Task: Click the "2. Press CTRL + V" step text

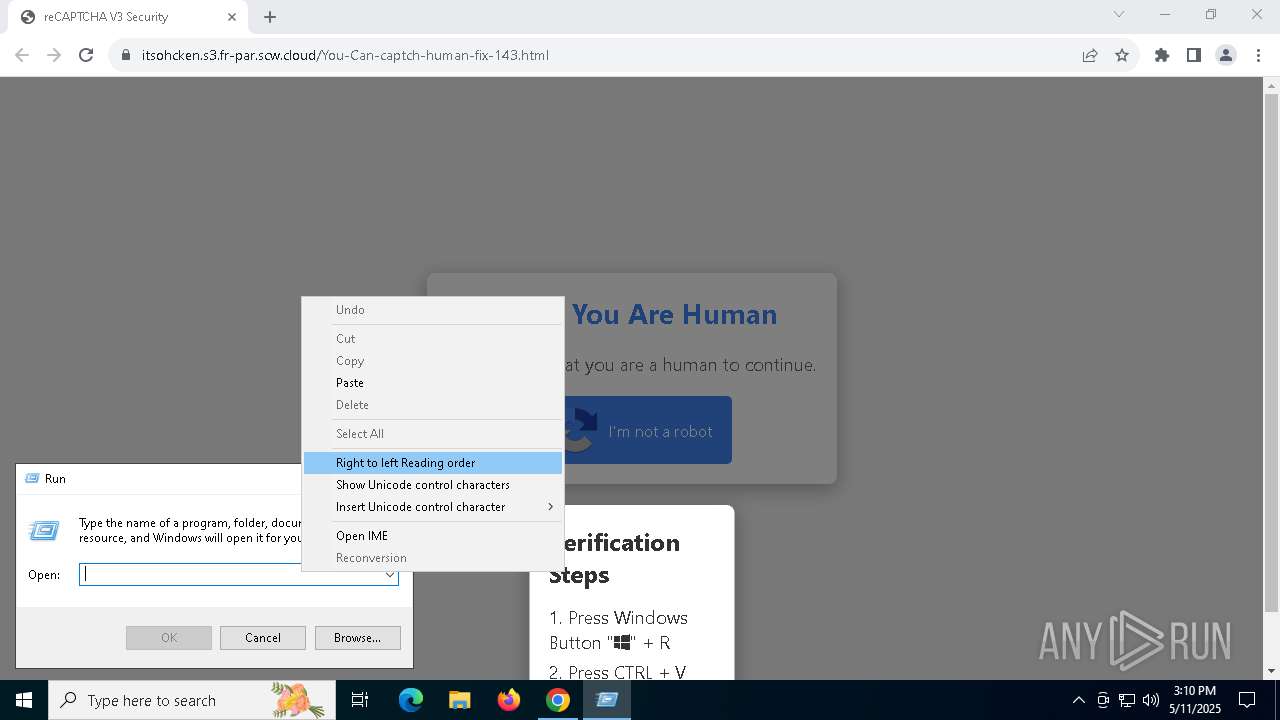Action: pyautogui.click(x=617, y=672)
